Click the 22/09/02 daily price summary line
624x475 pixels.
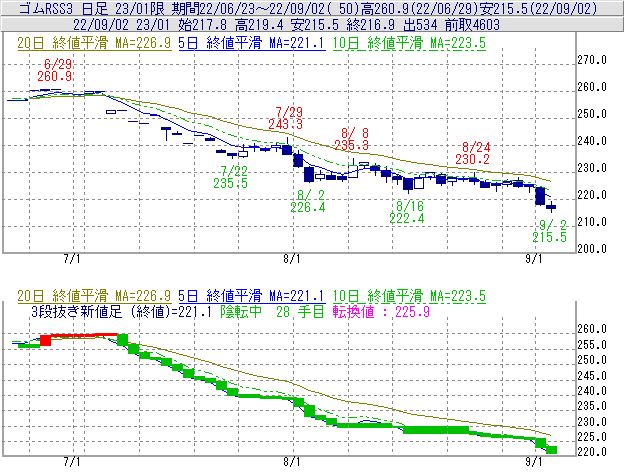pyautogui.click(x=286, y=25)
